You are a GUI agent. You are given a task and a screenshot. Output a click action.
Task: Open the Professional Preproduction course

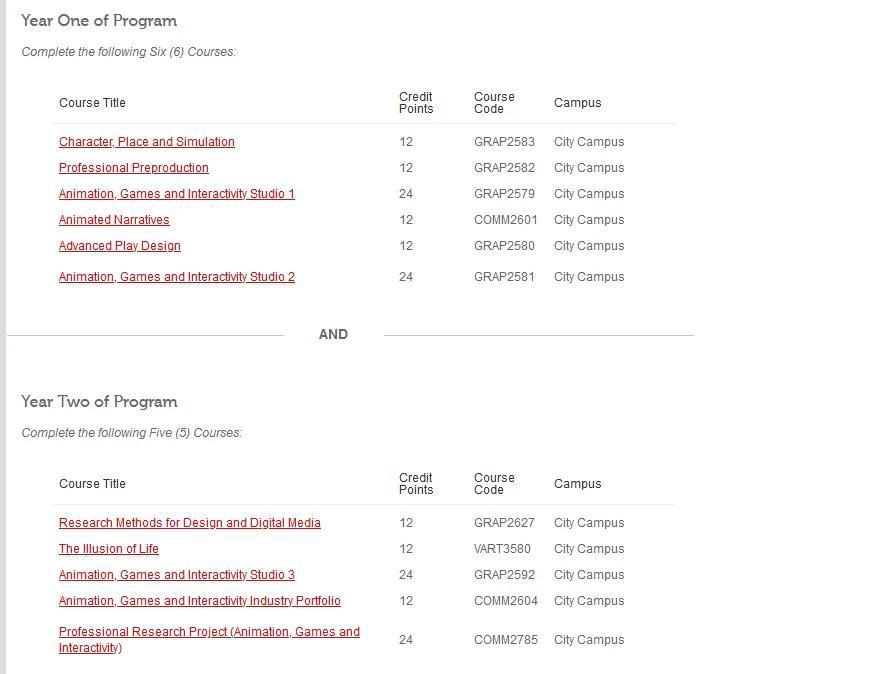pyautogui.click(x=134, y=168)
